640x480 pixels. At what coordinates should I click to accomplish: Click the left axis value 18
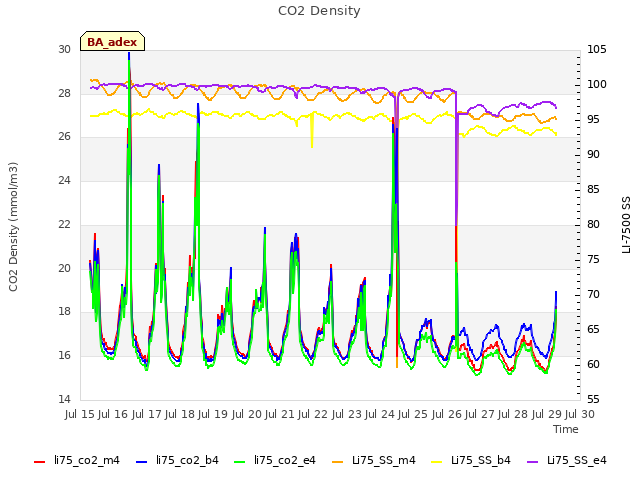click(x=64, y=311)
